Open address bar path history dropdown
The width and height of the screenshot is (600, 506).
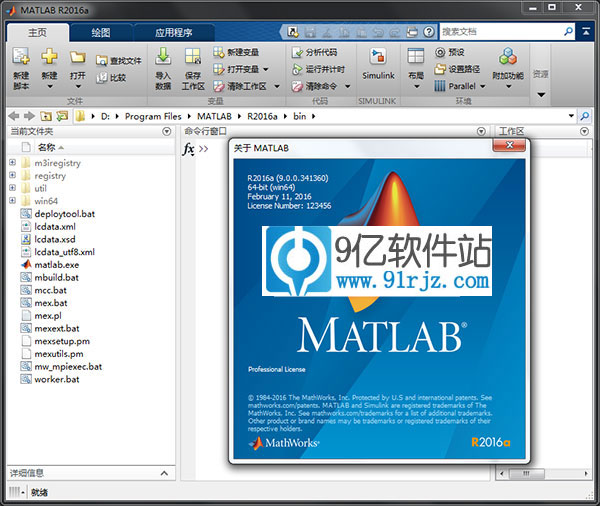tap(571, 116)
